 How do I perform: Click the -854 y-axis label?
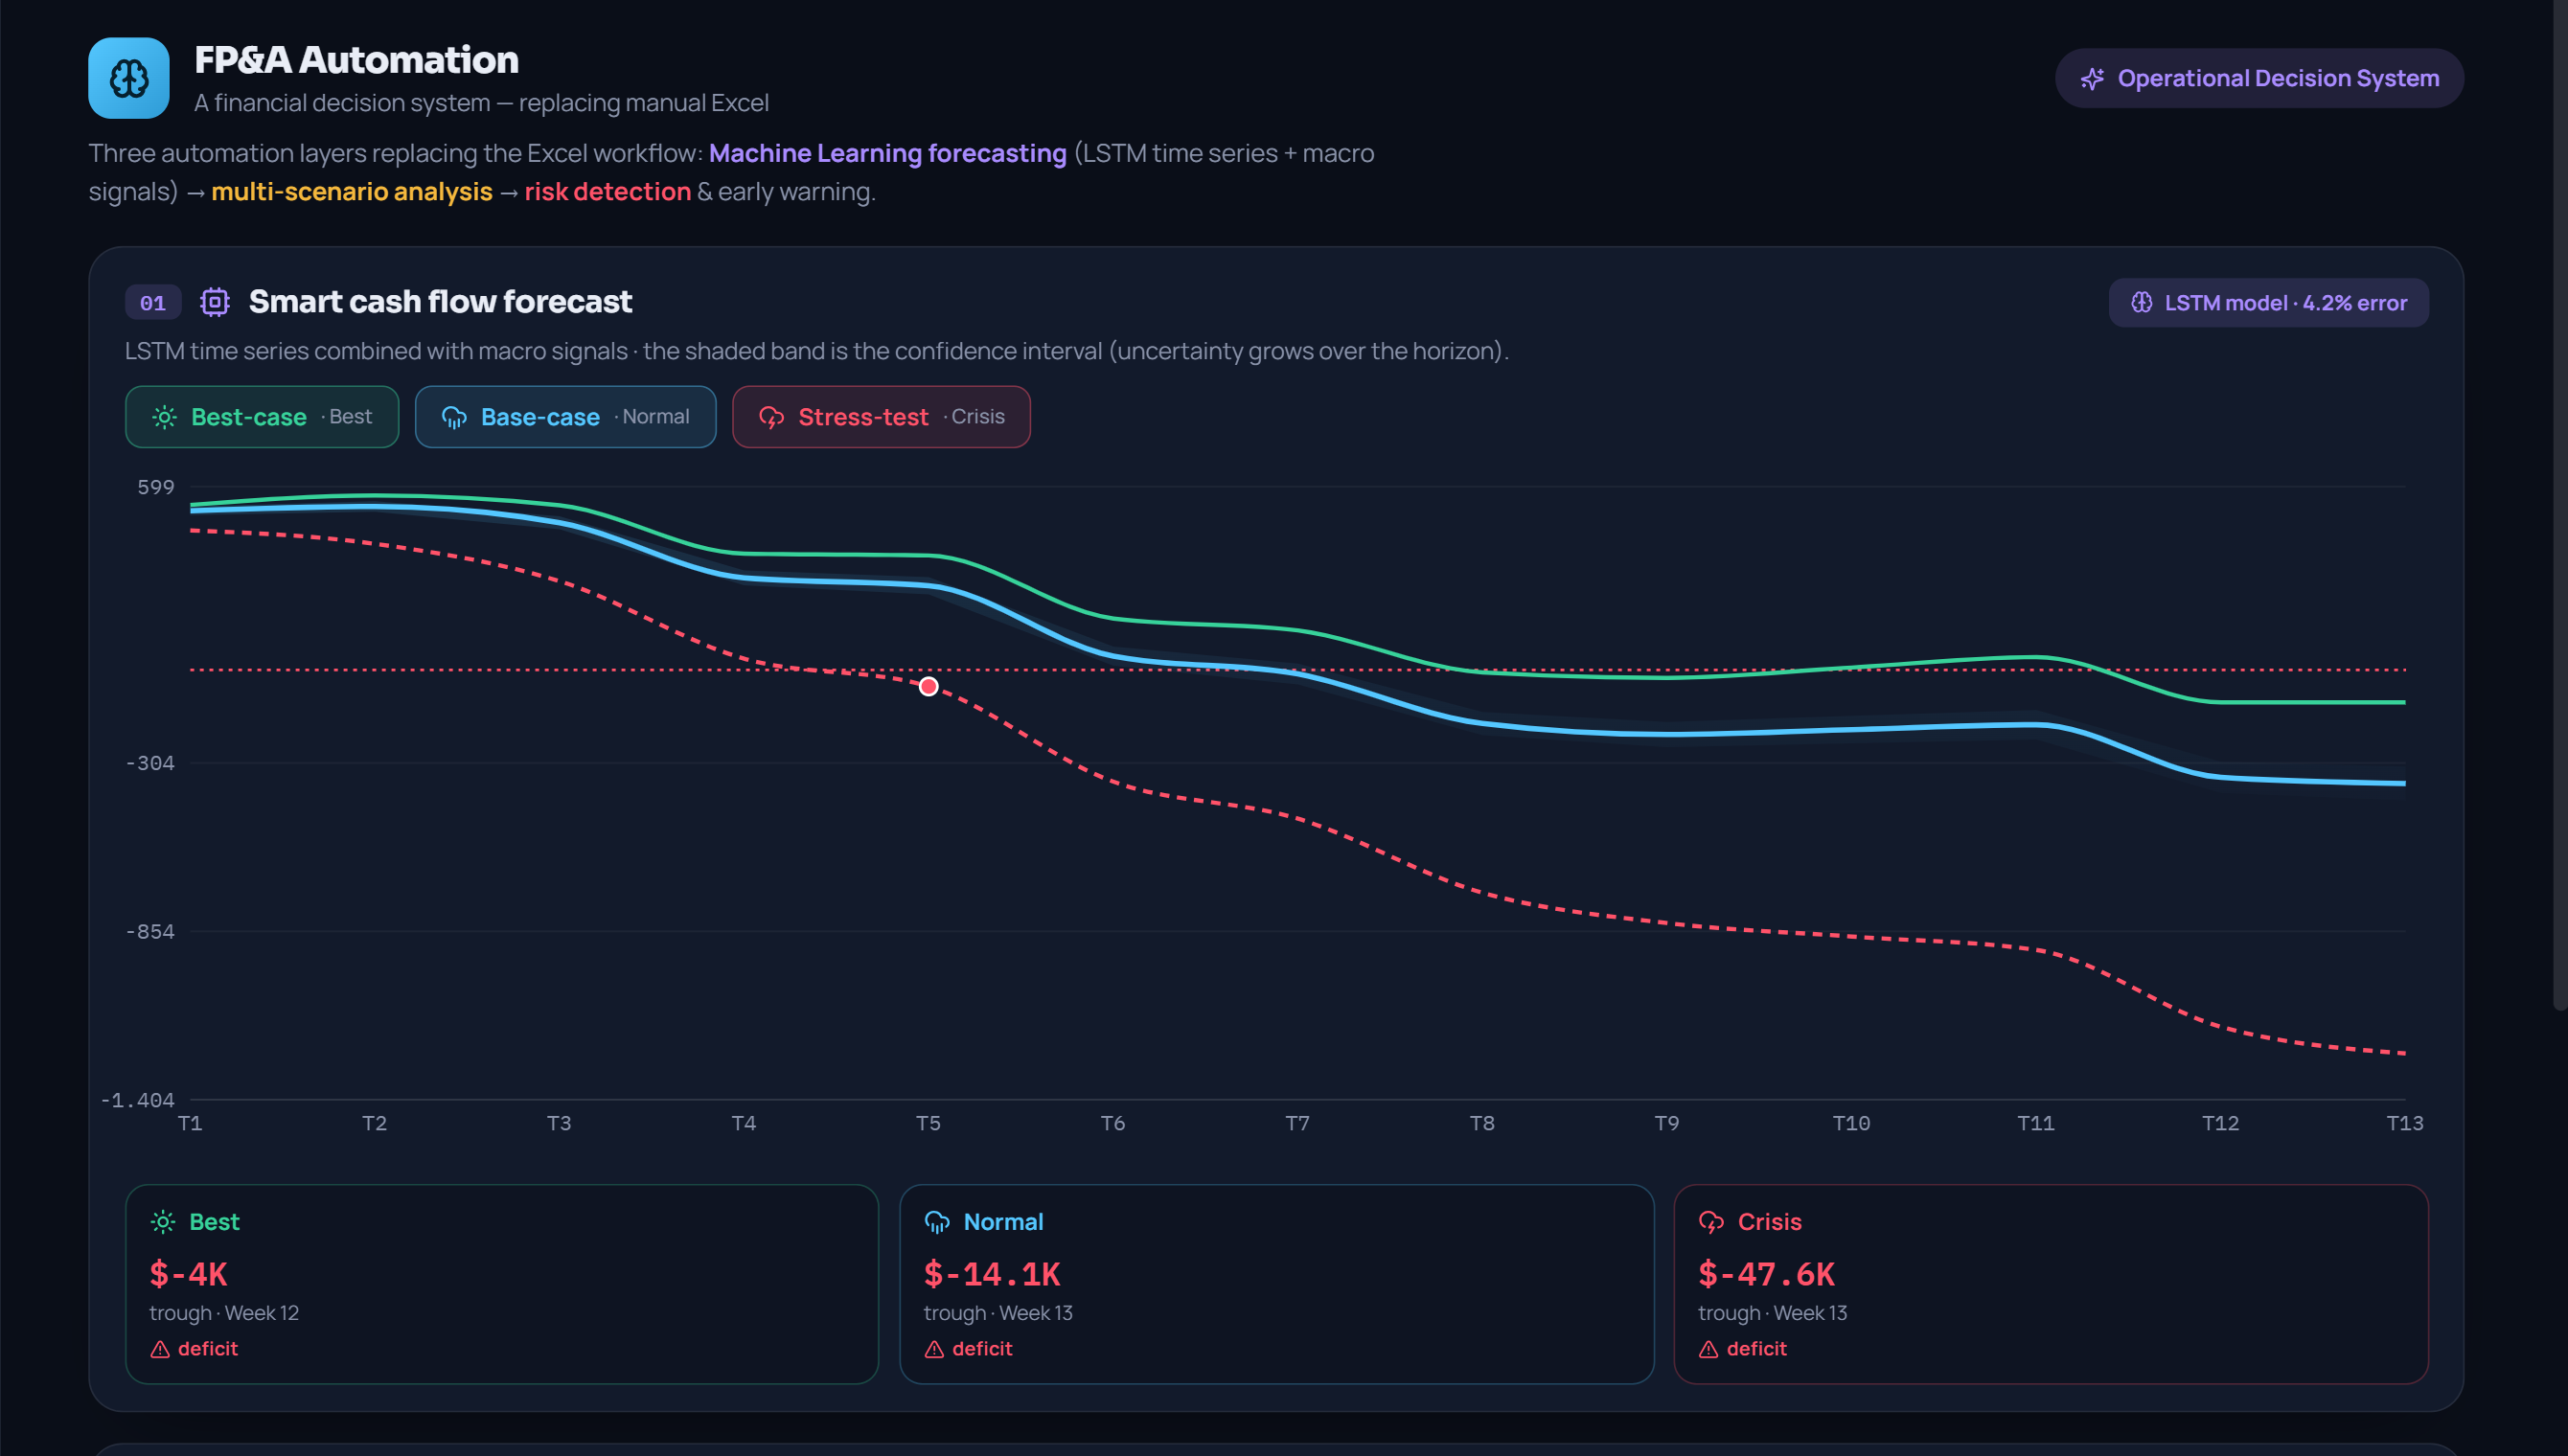(150, 931)
